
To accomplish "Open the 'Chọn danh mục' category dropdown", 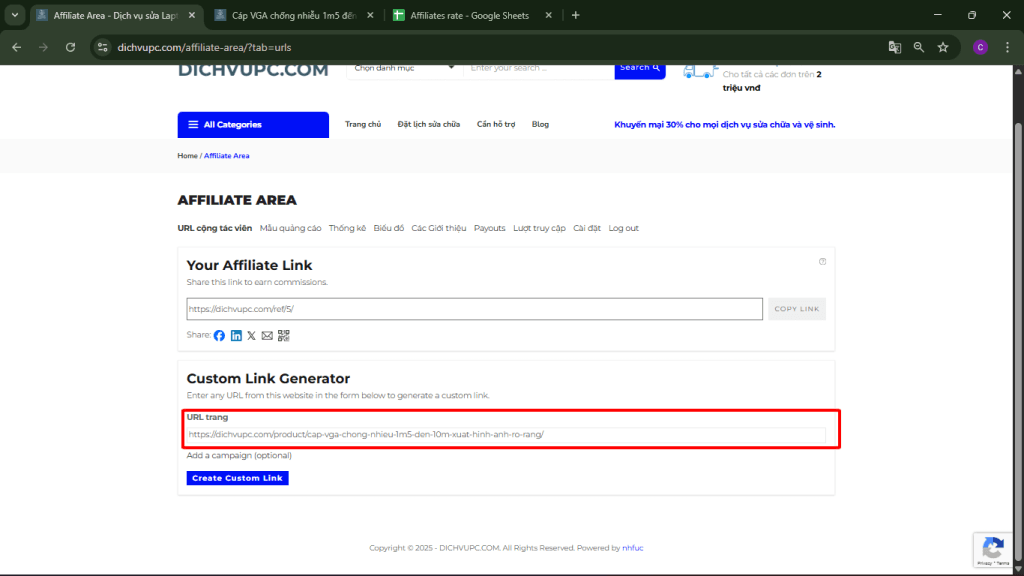I will coord(401,67).
